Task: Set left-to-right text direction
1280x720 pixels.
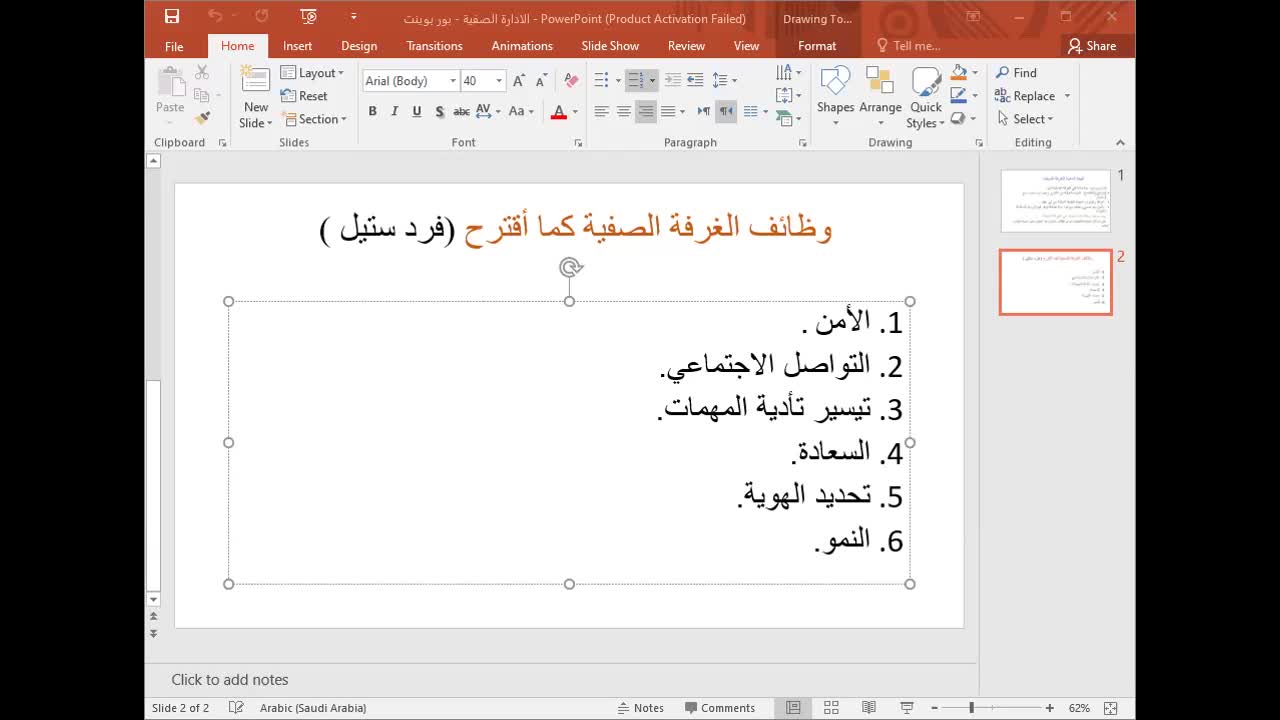Action: click(x=704, y=111)
